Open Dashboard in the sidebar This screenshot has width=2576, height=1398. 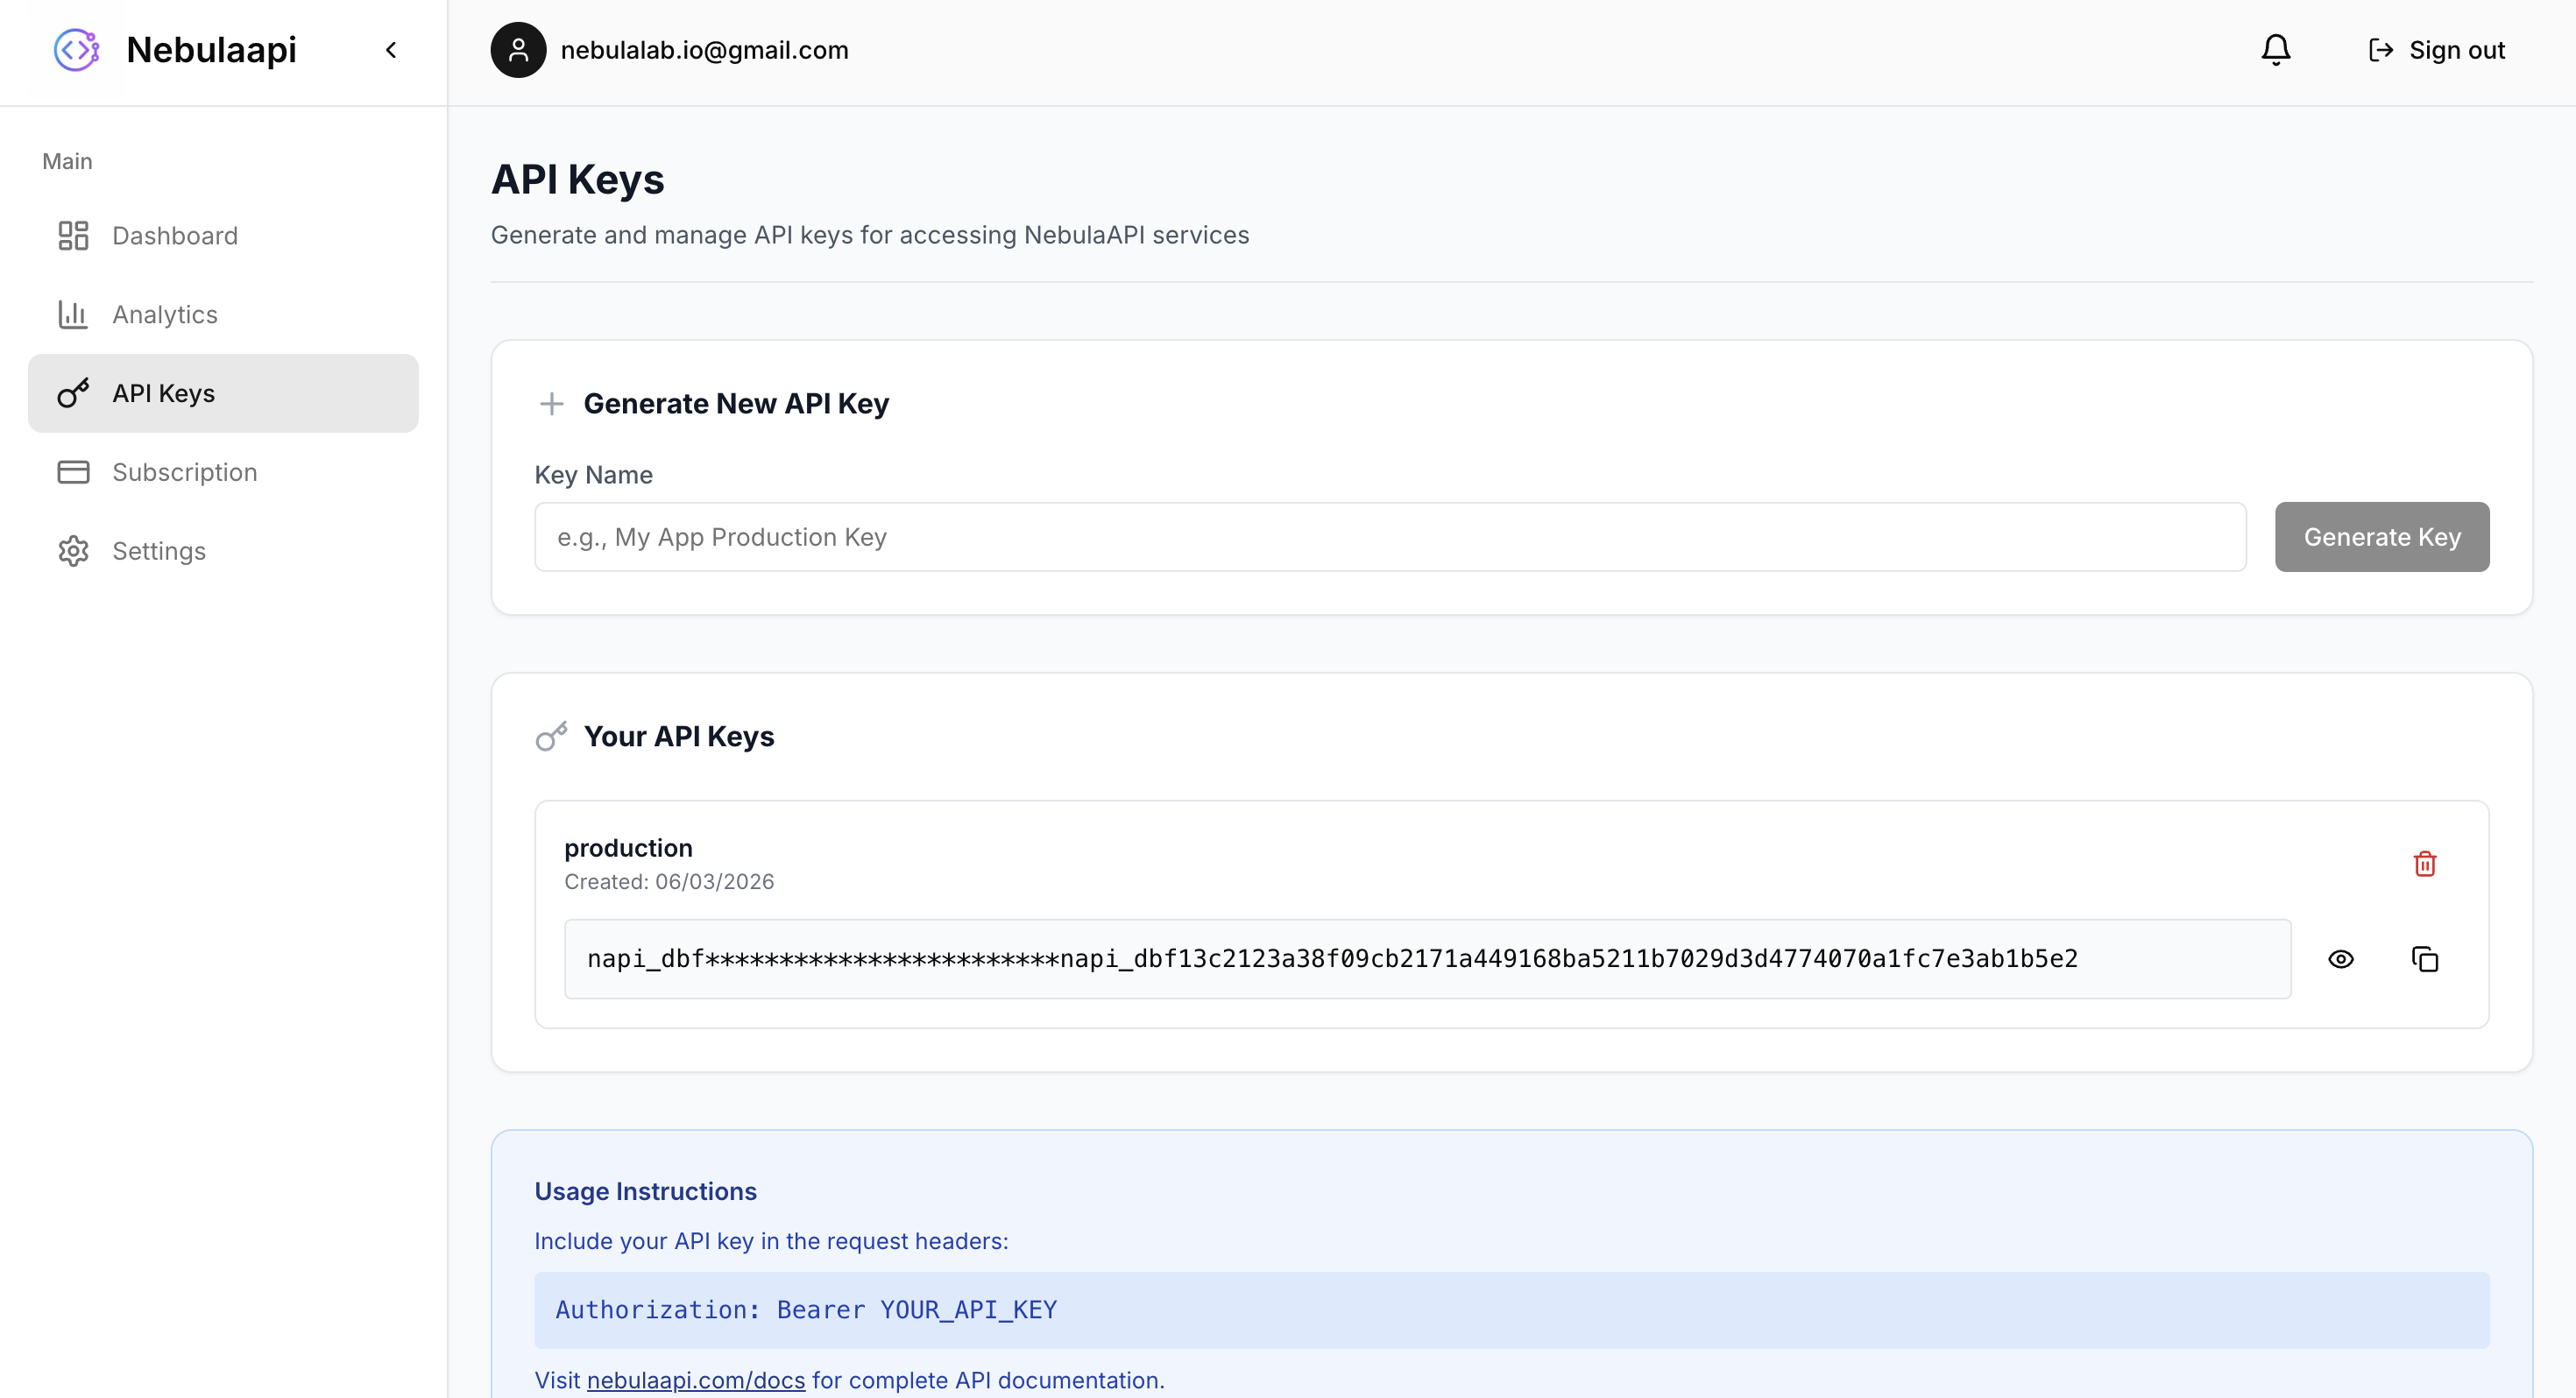175,236
